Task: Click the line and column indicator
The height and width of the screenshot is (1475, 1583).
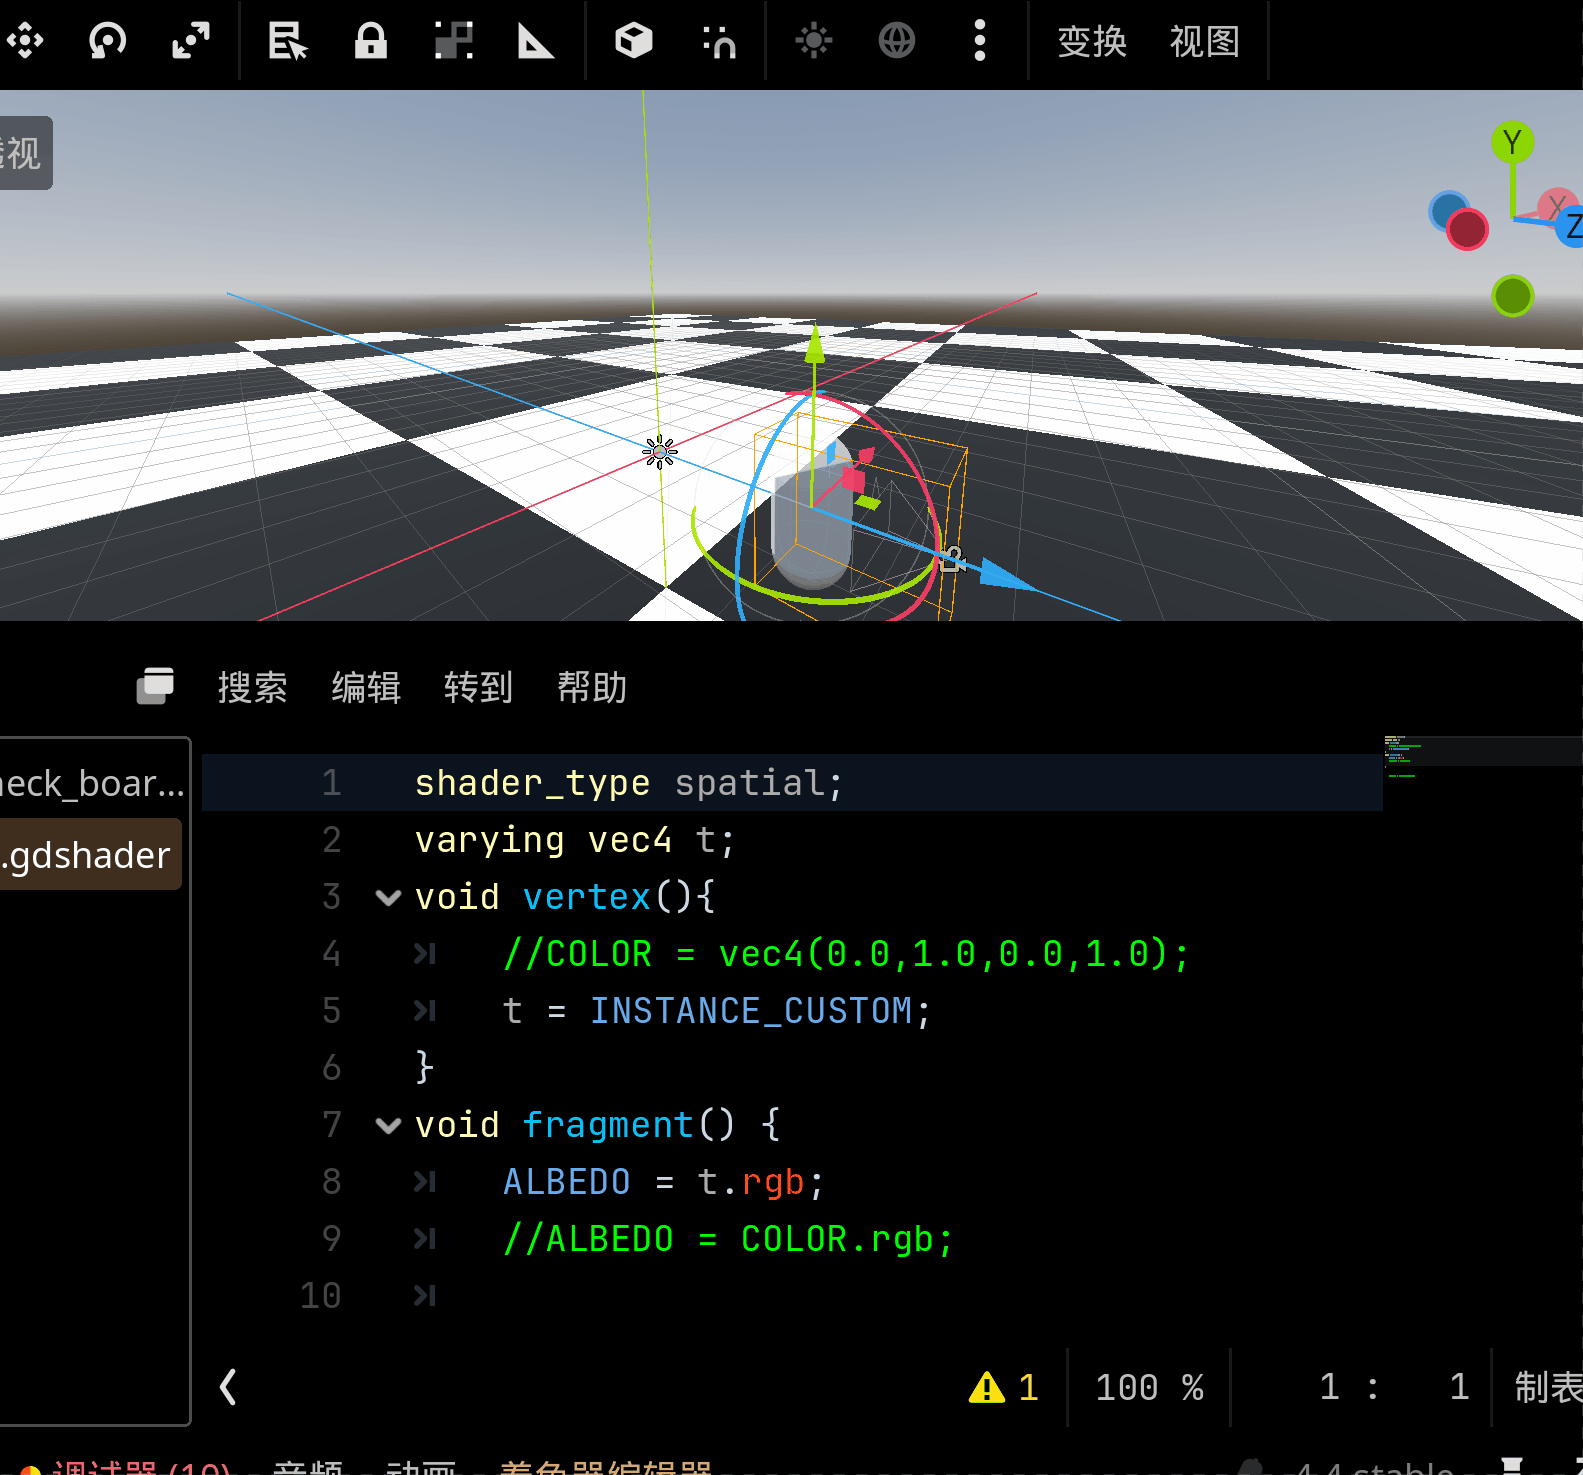Action: (x=1394, y=1387)
